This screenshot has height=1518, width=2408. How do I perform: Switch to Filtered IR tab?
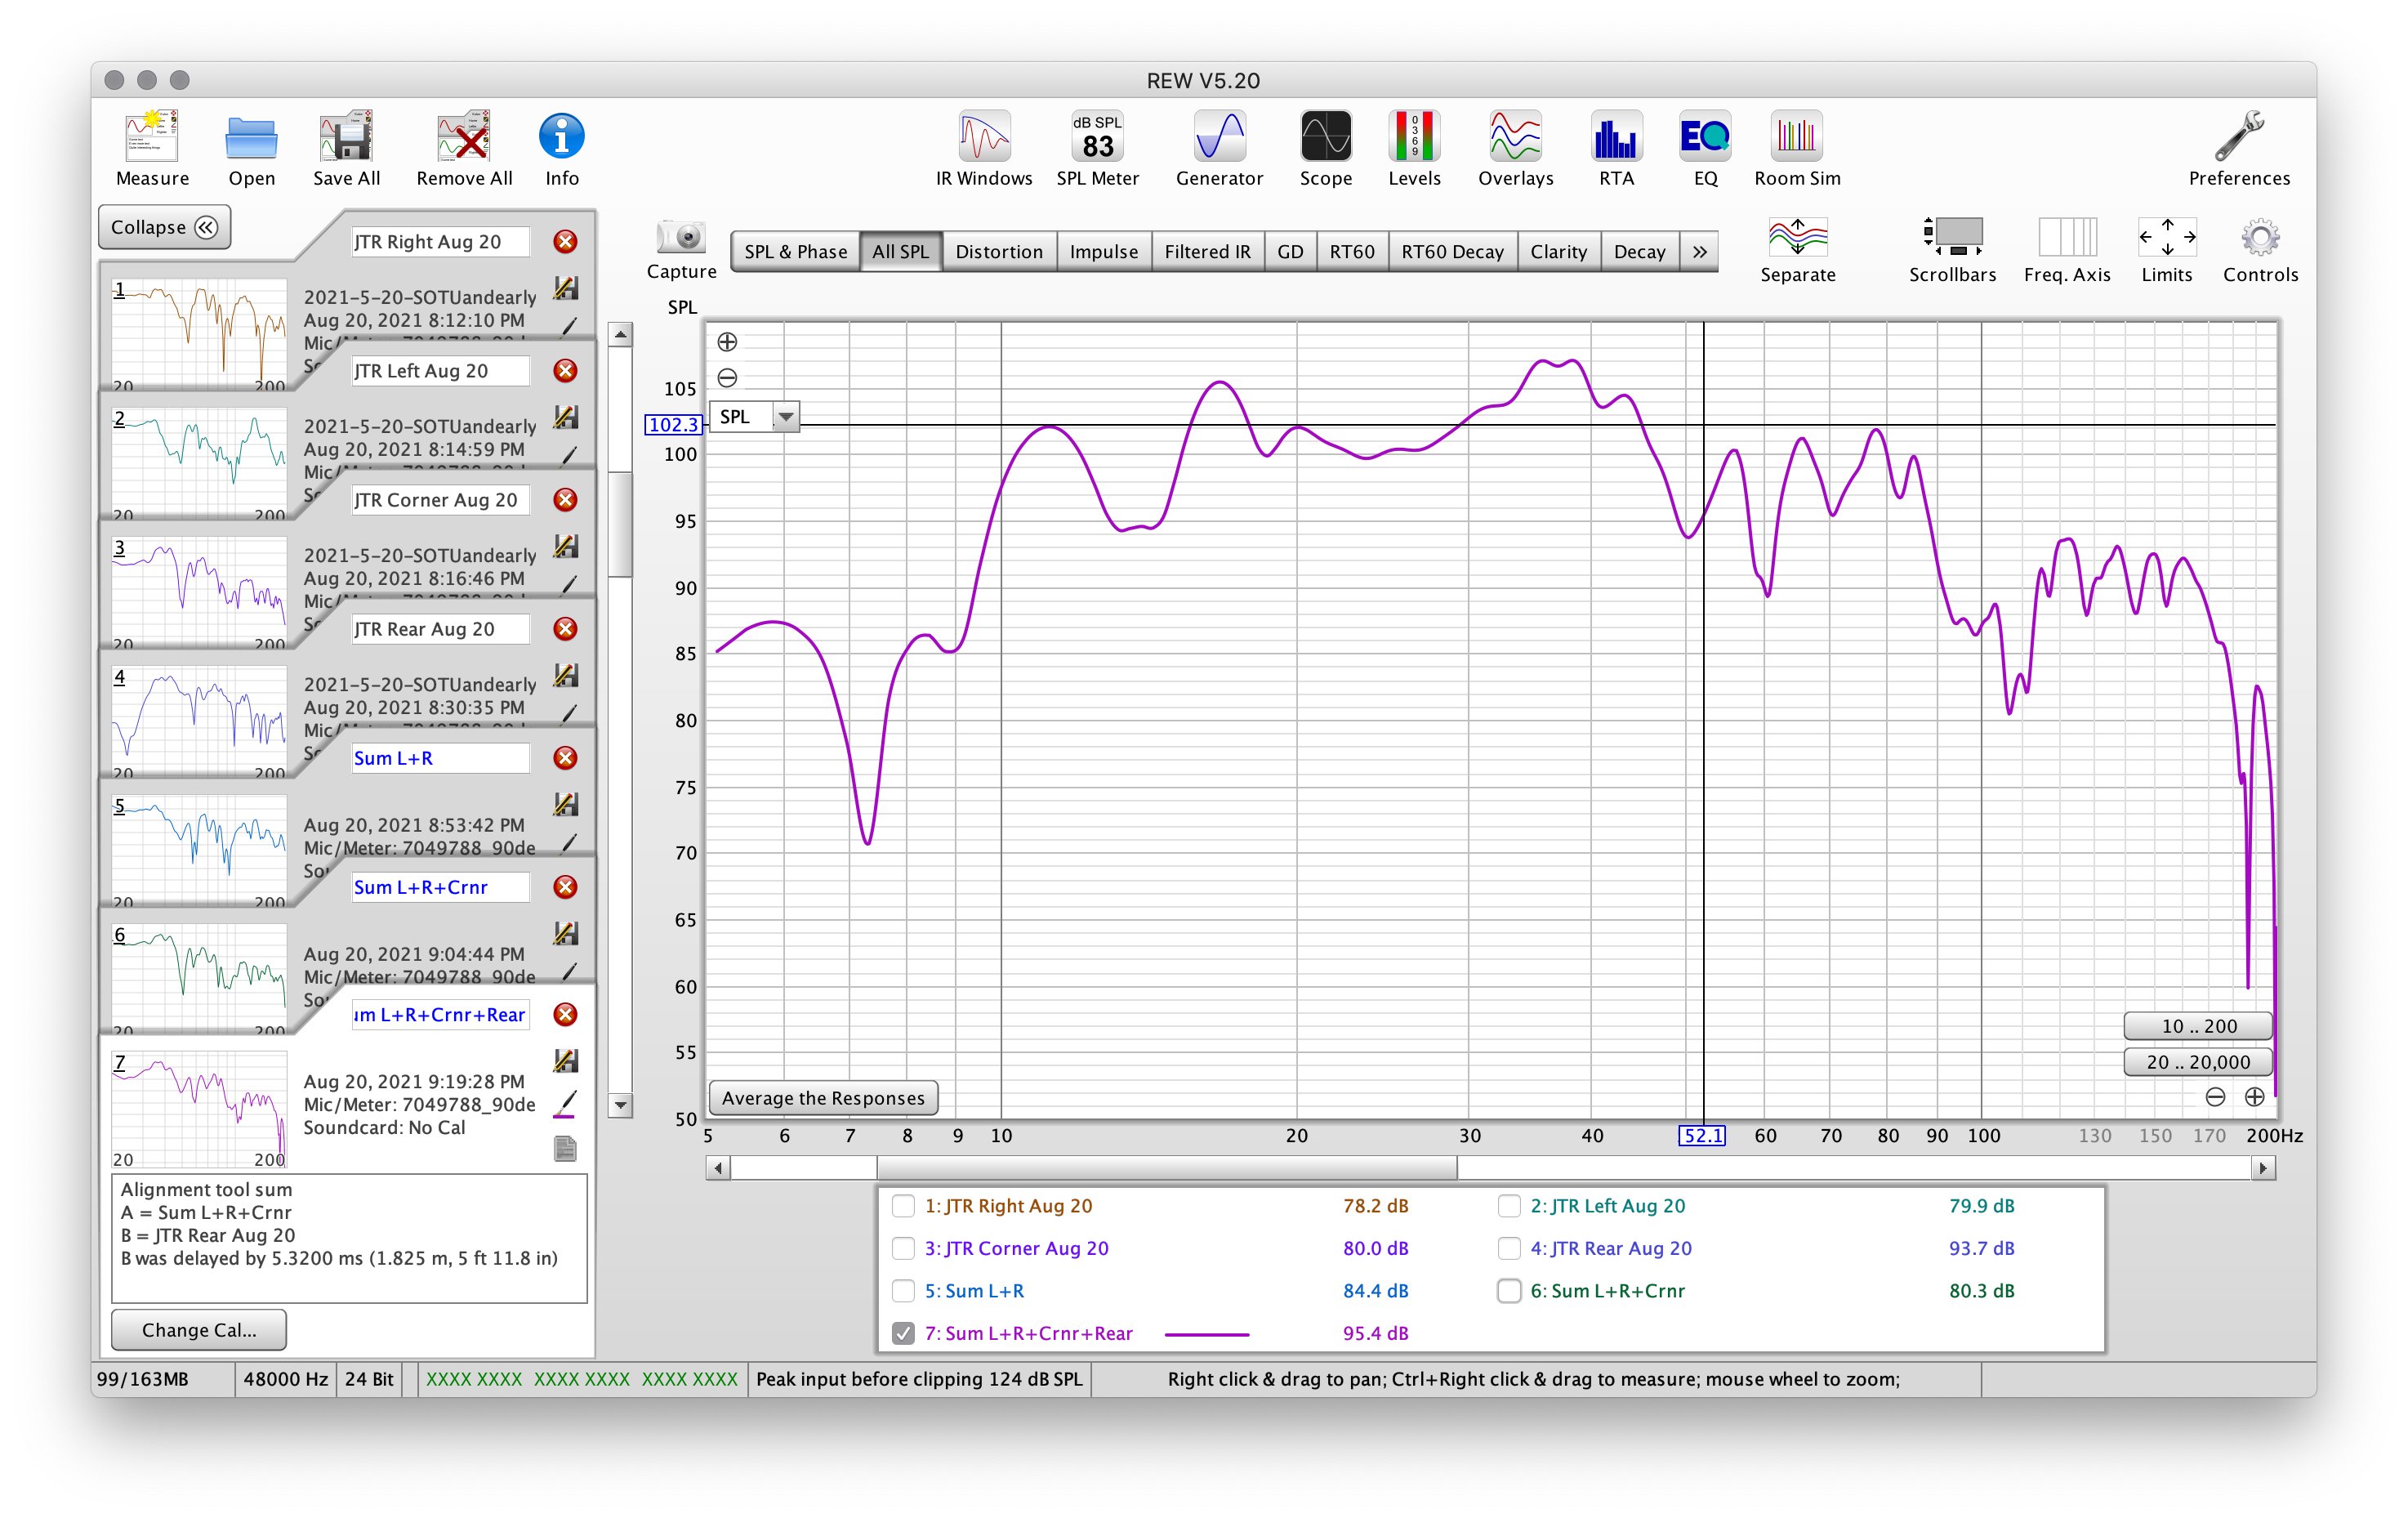point(1207,252)
